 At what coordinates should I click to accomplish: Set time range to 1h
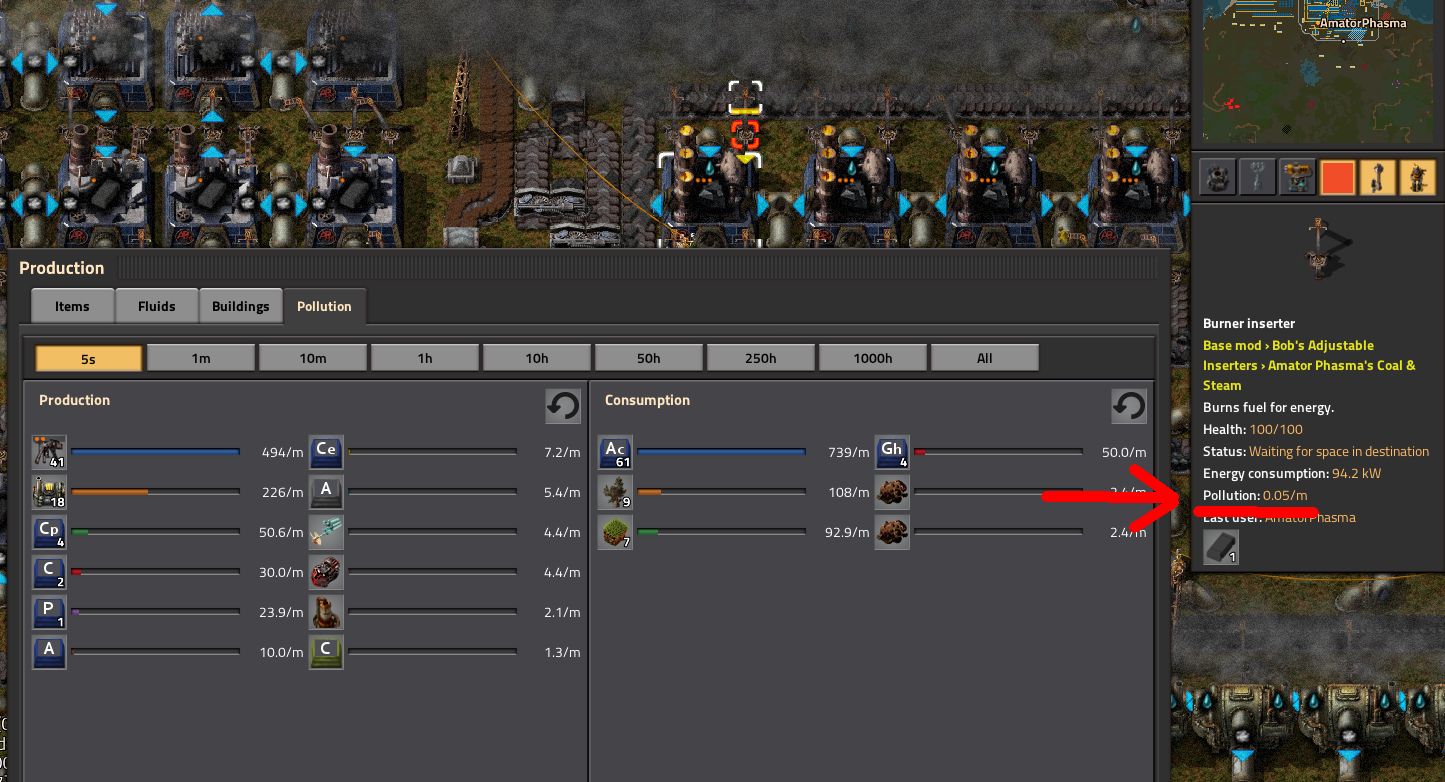424,358
